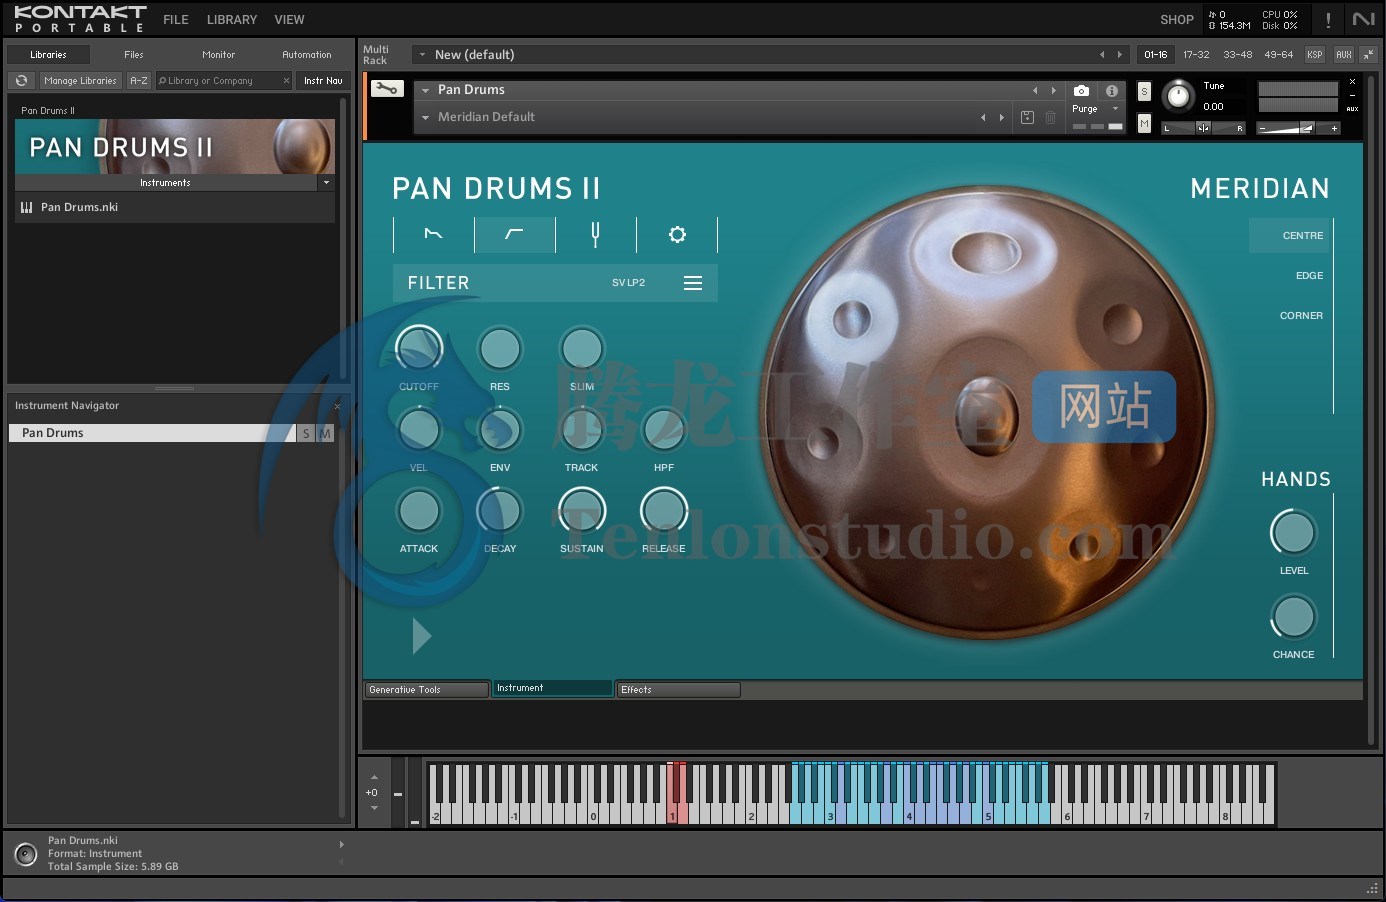This screenshot has width=1386, height=902.
Task: Click the status bar disc icon
Action: 26,854
